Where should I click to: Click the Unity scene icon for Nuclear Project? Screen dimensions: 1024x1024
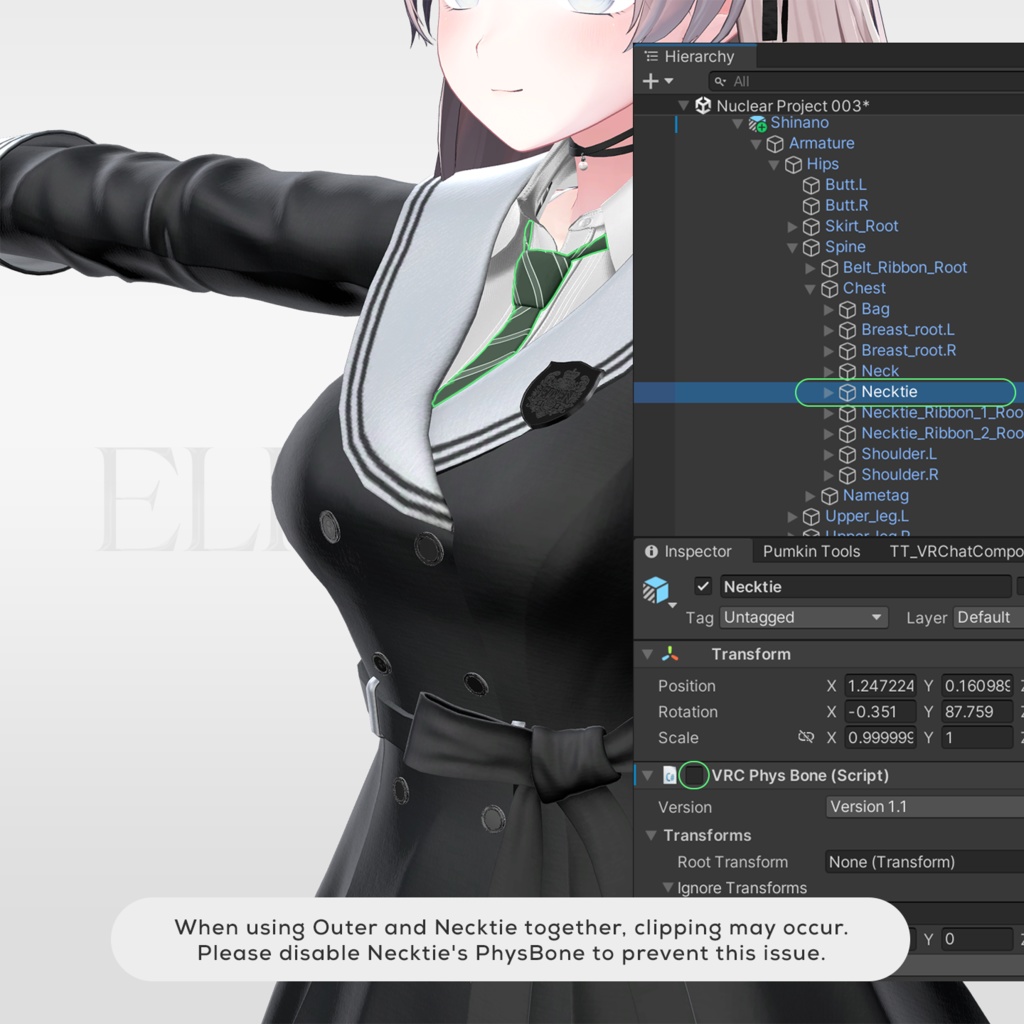click(x=703, y=105)
